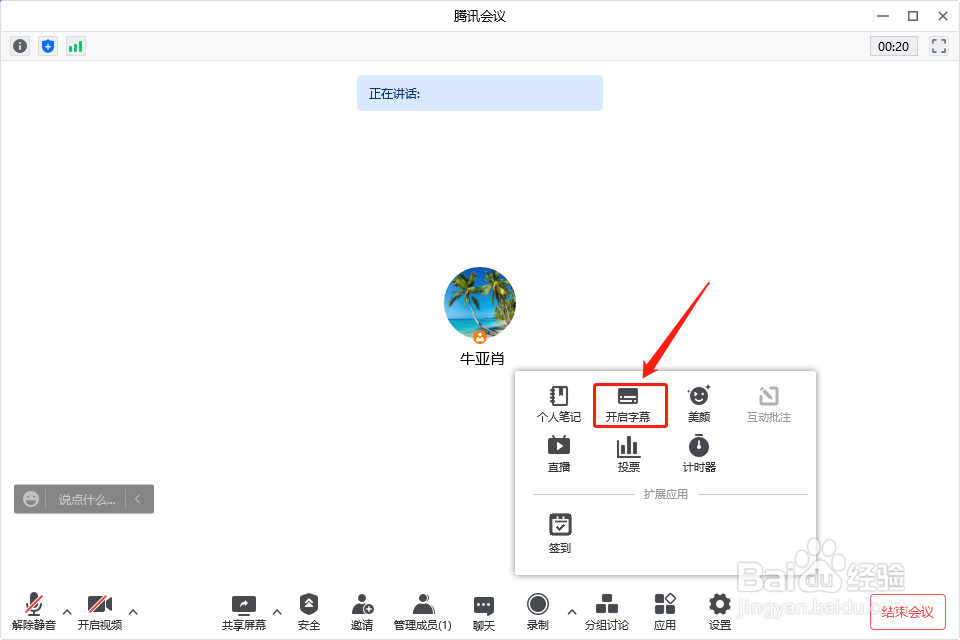Start sharing with 共享屏幕

[244, 612]
